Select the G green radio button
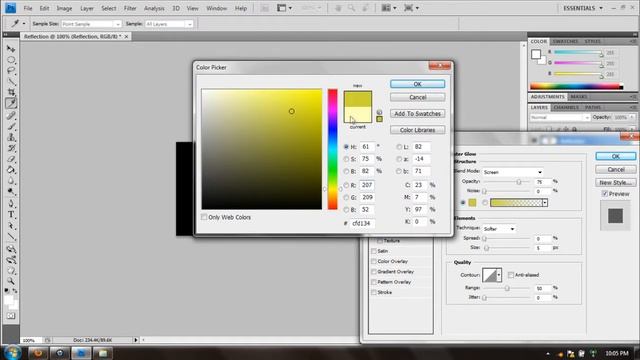 (346, 197)
